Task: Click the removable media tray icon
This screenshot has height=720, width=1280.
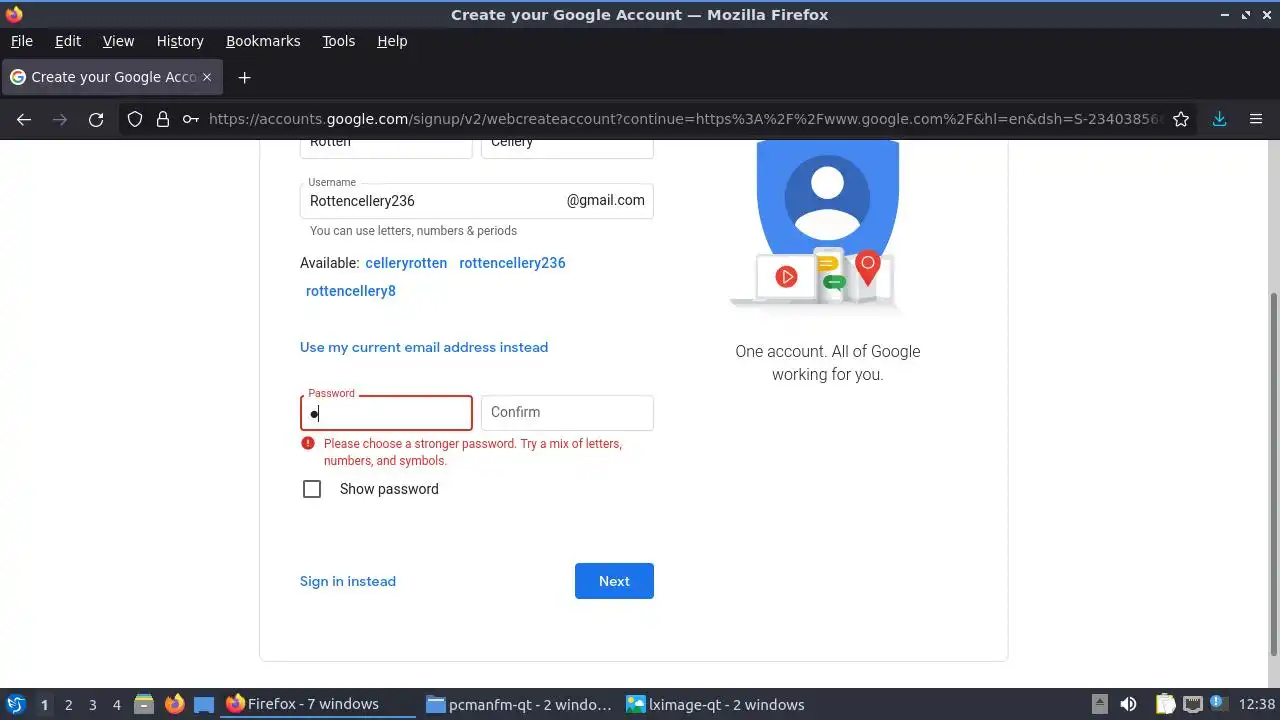Action: click(1099, 704)
